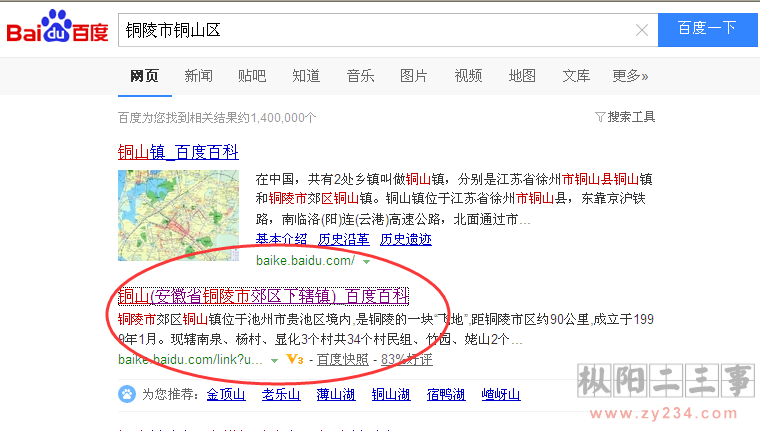Open recommended search 金顶山

click(226, 395)
